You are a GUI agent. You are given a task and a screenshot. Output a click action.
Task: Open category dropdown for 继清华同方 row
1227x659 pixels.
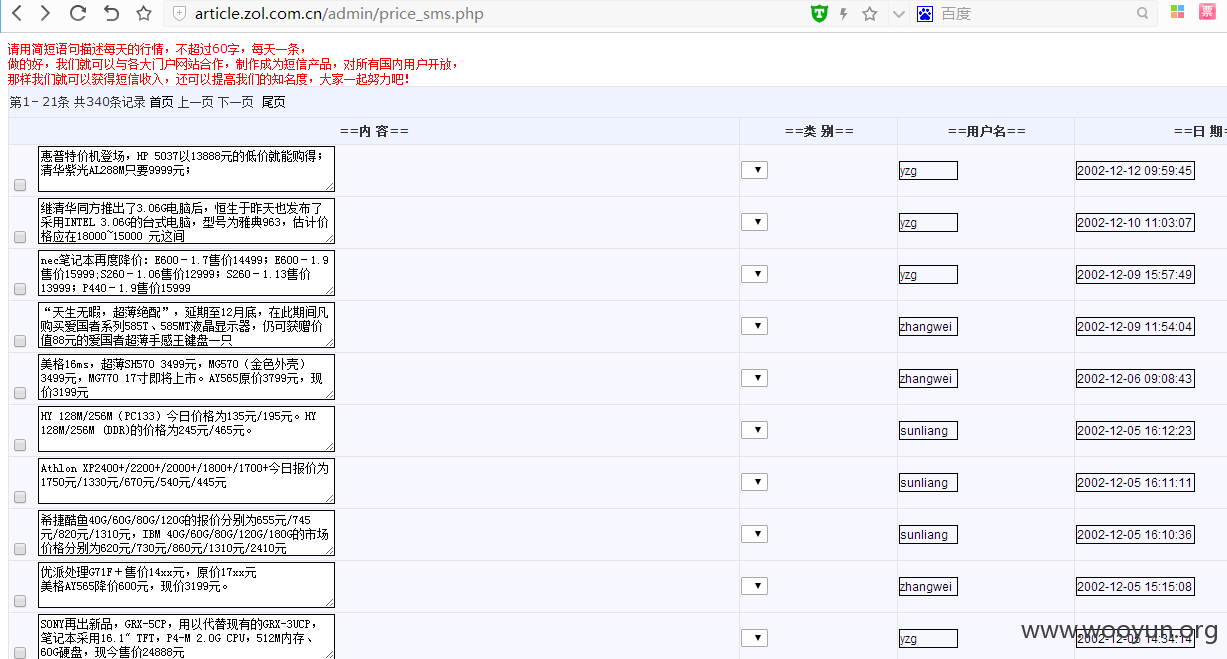tap(754, 222)
